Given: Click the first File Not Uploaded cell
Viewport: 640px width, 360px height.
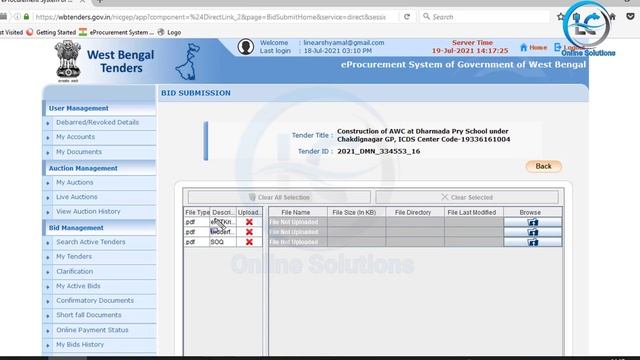Looking at the screenshot, I should pyautogui.click(x=298, y=222).
